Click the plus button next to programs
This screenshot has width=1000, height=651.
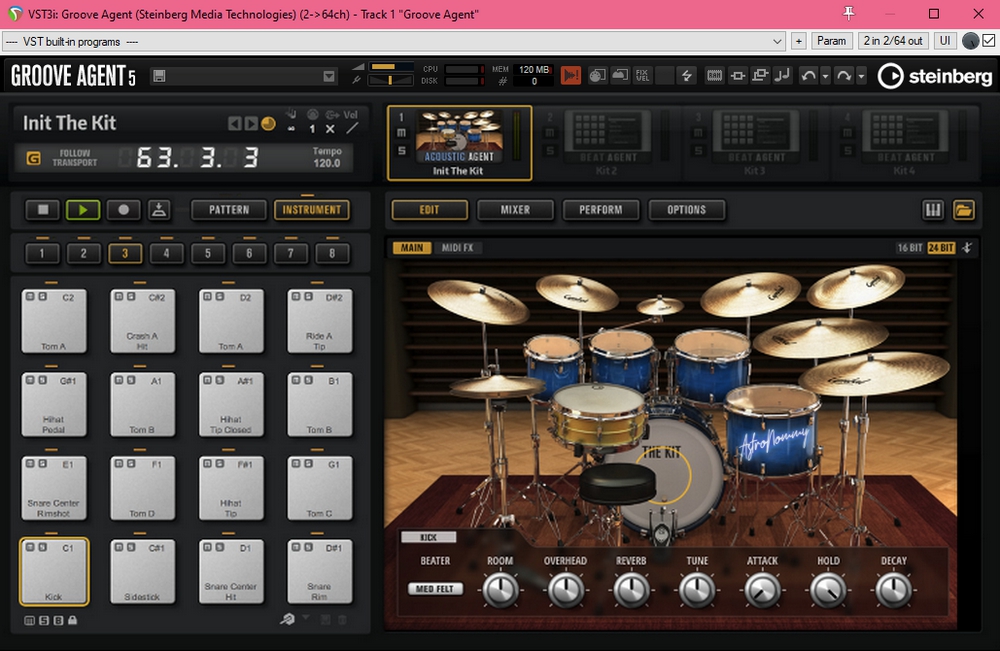click(798, 41)
